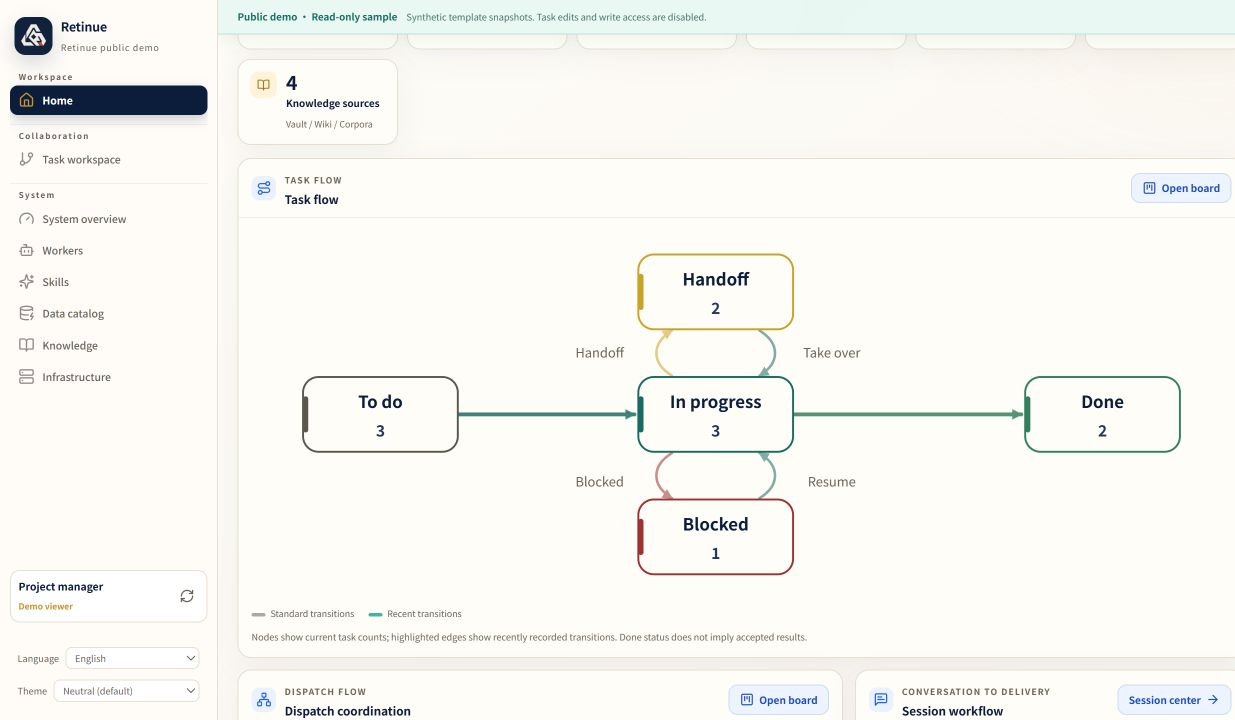This screenshot has height=720, width=1235.
Task: Click the Project manager card title
Action: (x=61, y=587)
